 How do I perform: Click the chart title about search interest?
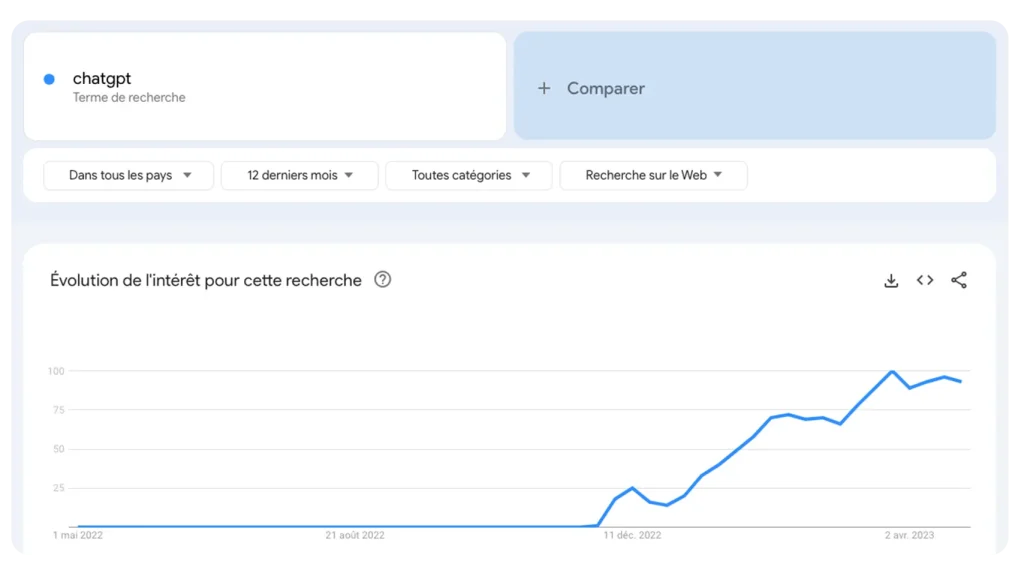point(205,280)
